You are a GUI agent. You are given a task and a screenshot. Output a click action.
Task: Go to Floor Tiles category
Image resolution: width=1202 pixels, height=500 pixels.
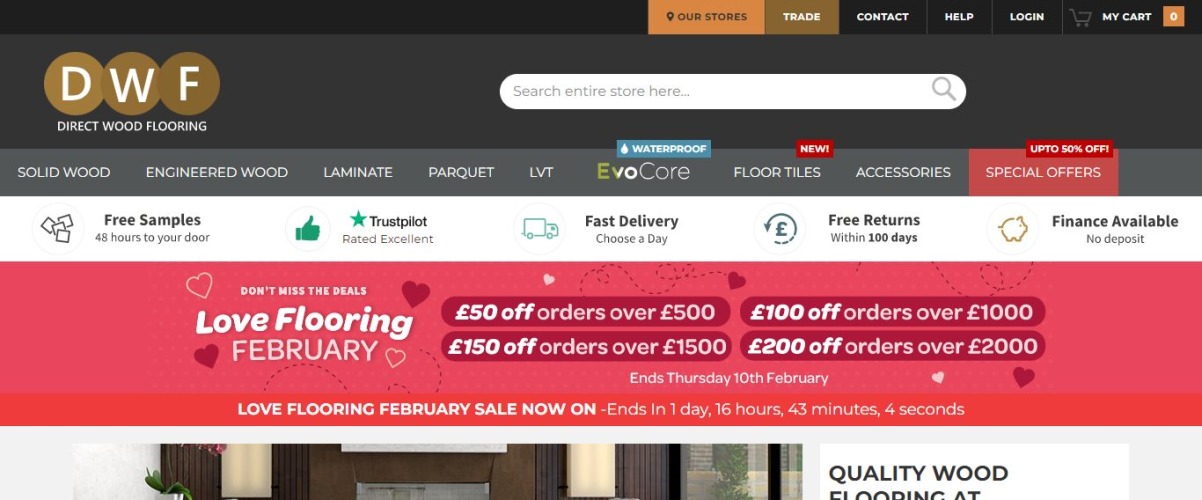777,172
